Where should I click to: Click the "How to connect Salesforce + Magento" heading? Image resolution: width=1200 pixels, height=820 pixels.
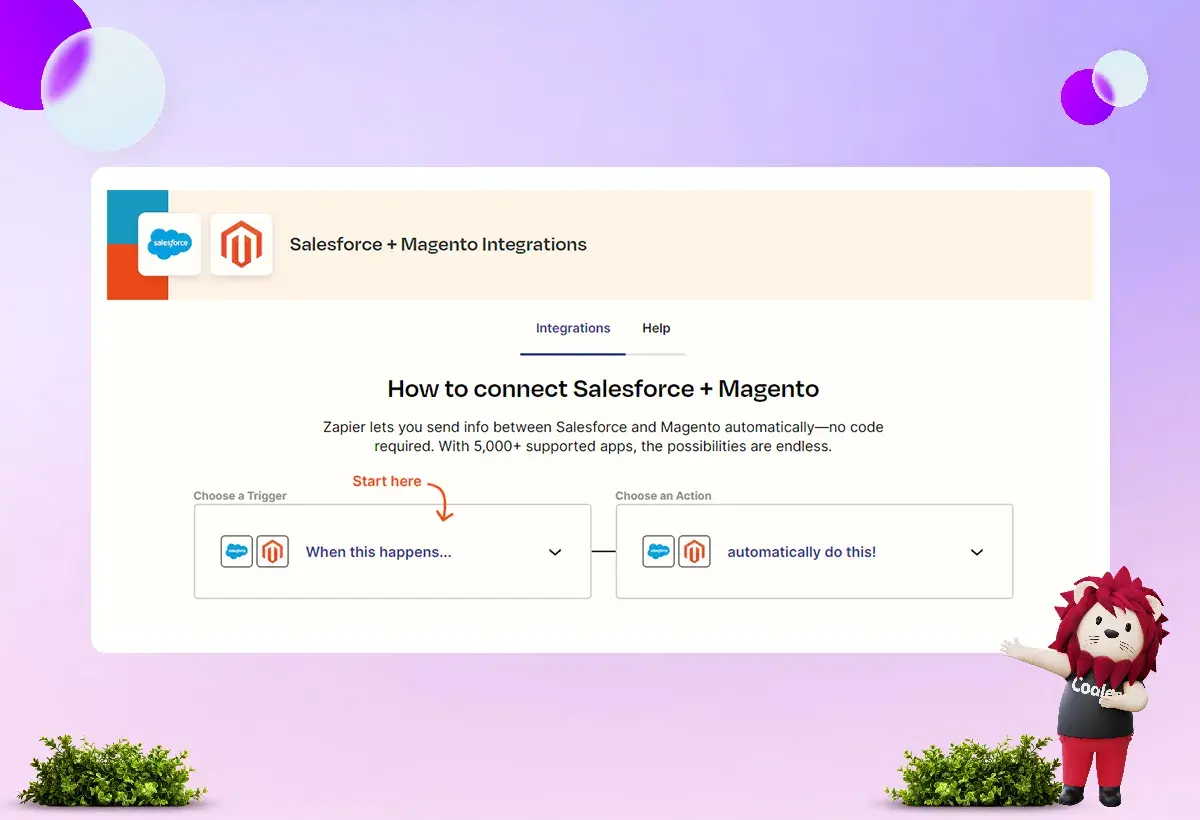coord(603,389)
